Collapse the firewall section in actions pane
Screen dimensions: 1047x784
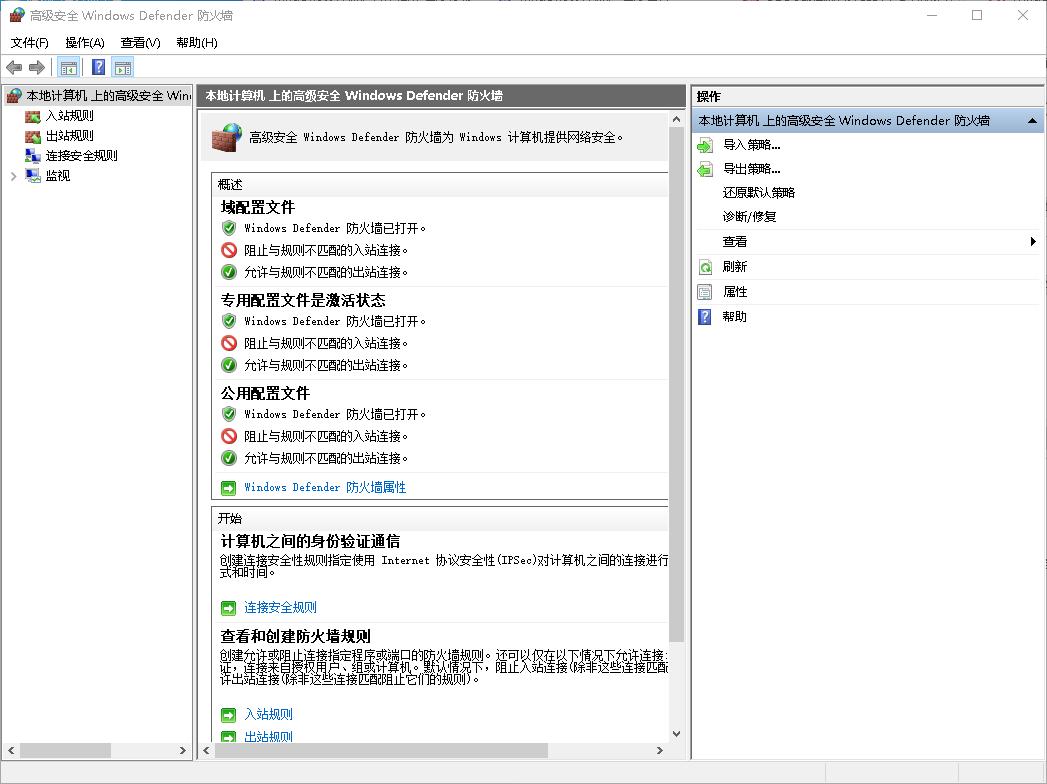(1031, 119)
